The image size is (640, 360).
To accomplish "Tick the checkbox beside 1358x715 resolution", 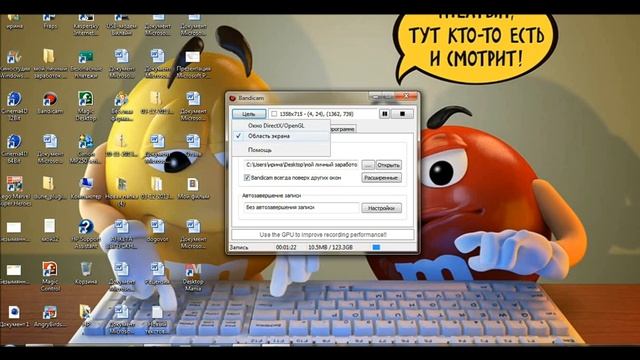I will point(274,114).
